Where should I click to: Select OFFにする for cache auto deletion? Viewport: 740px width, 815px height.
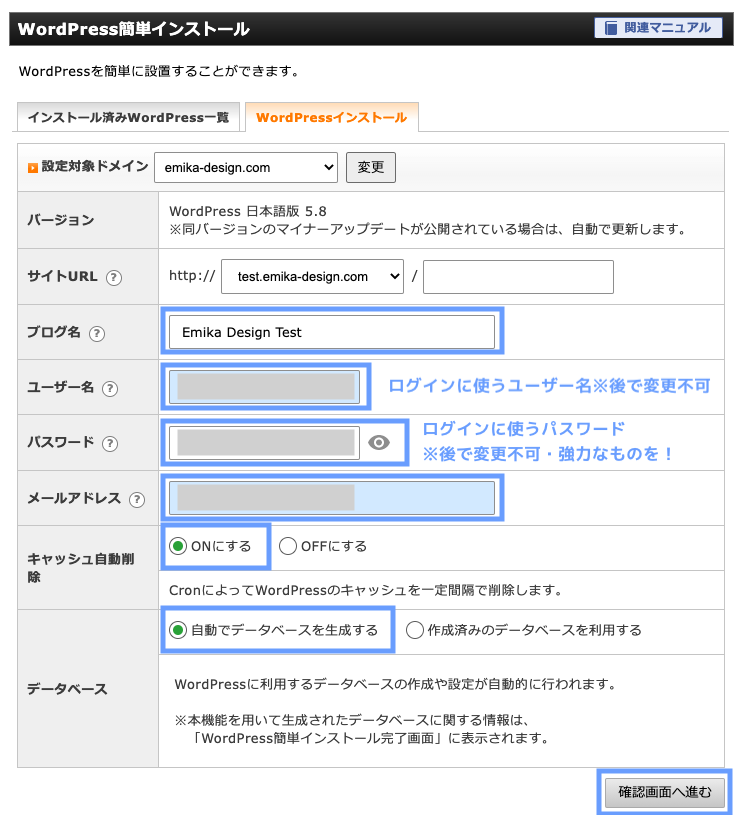click(288, 546)
